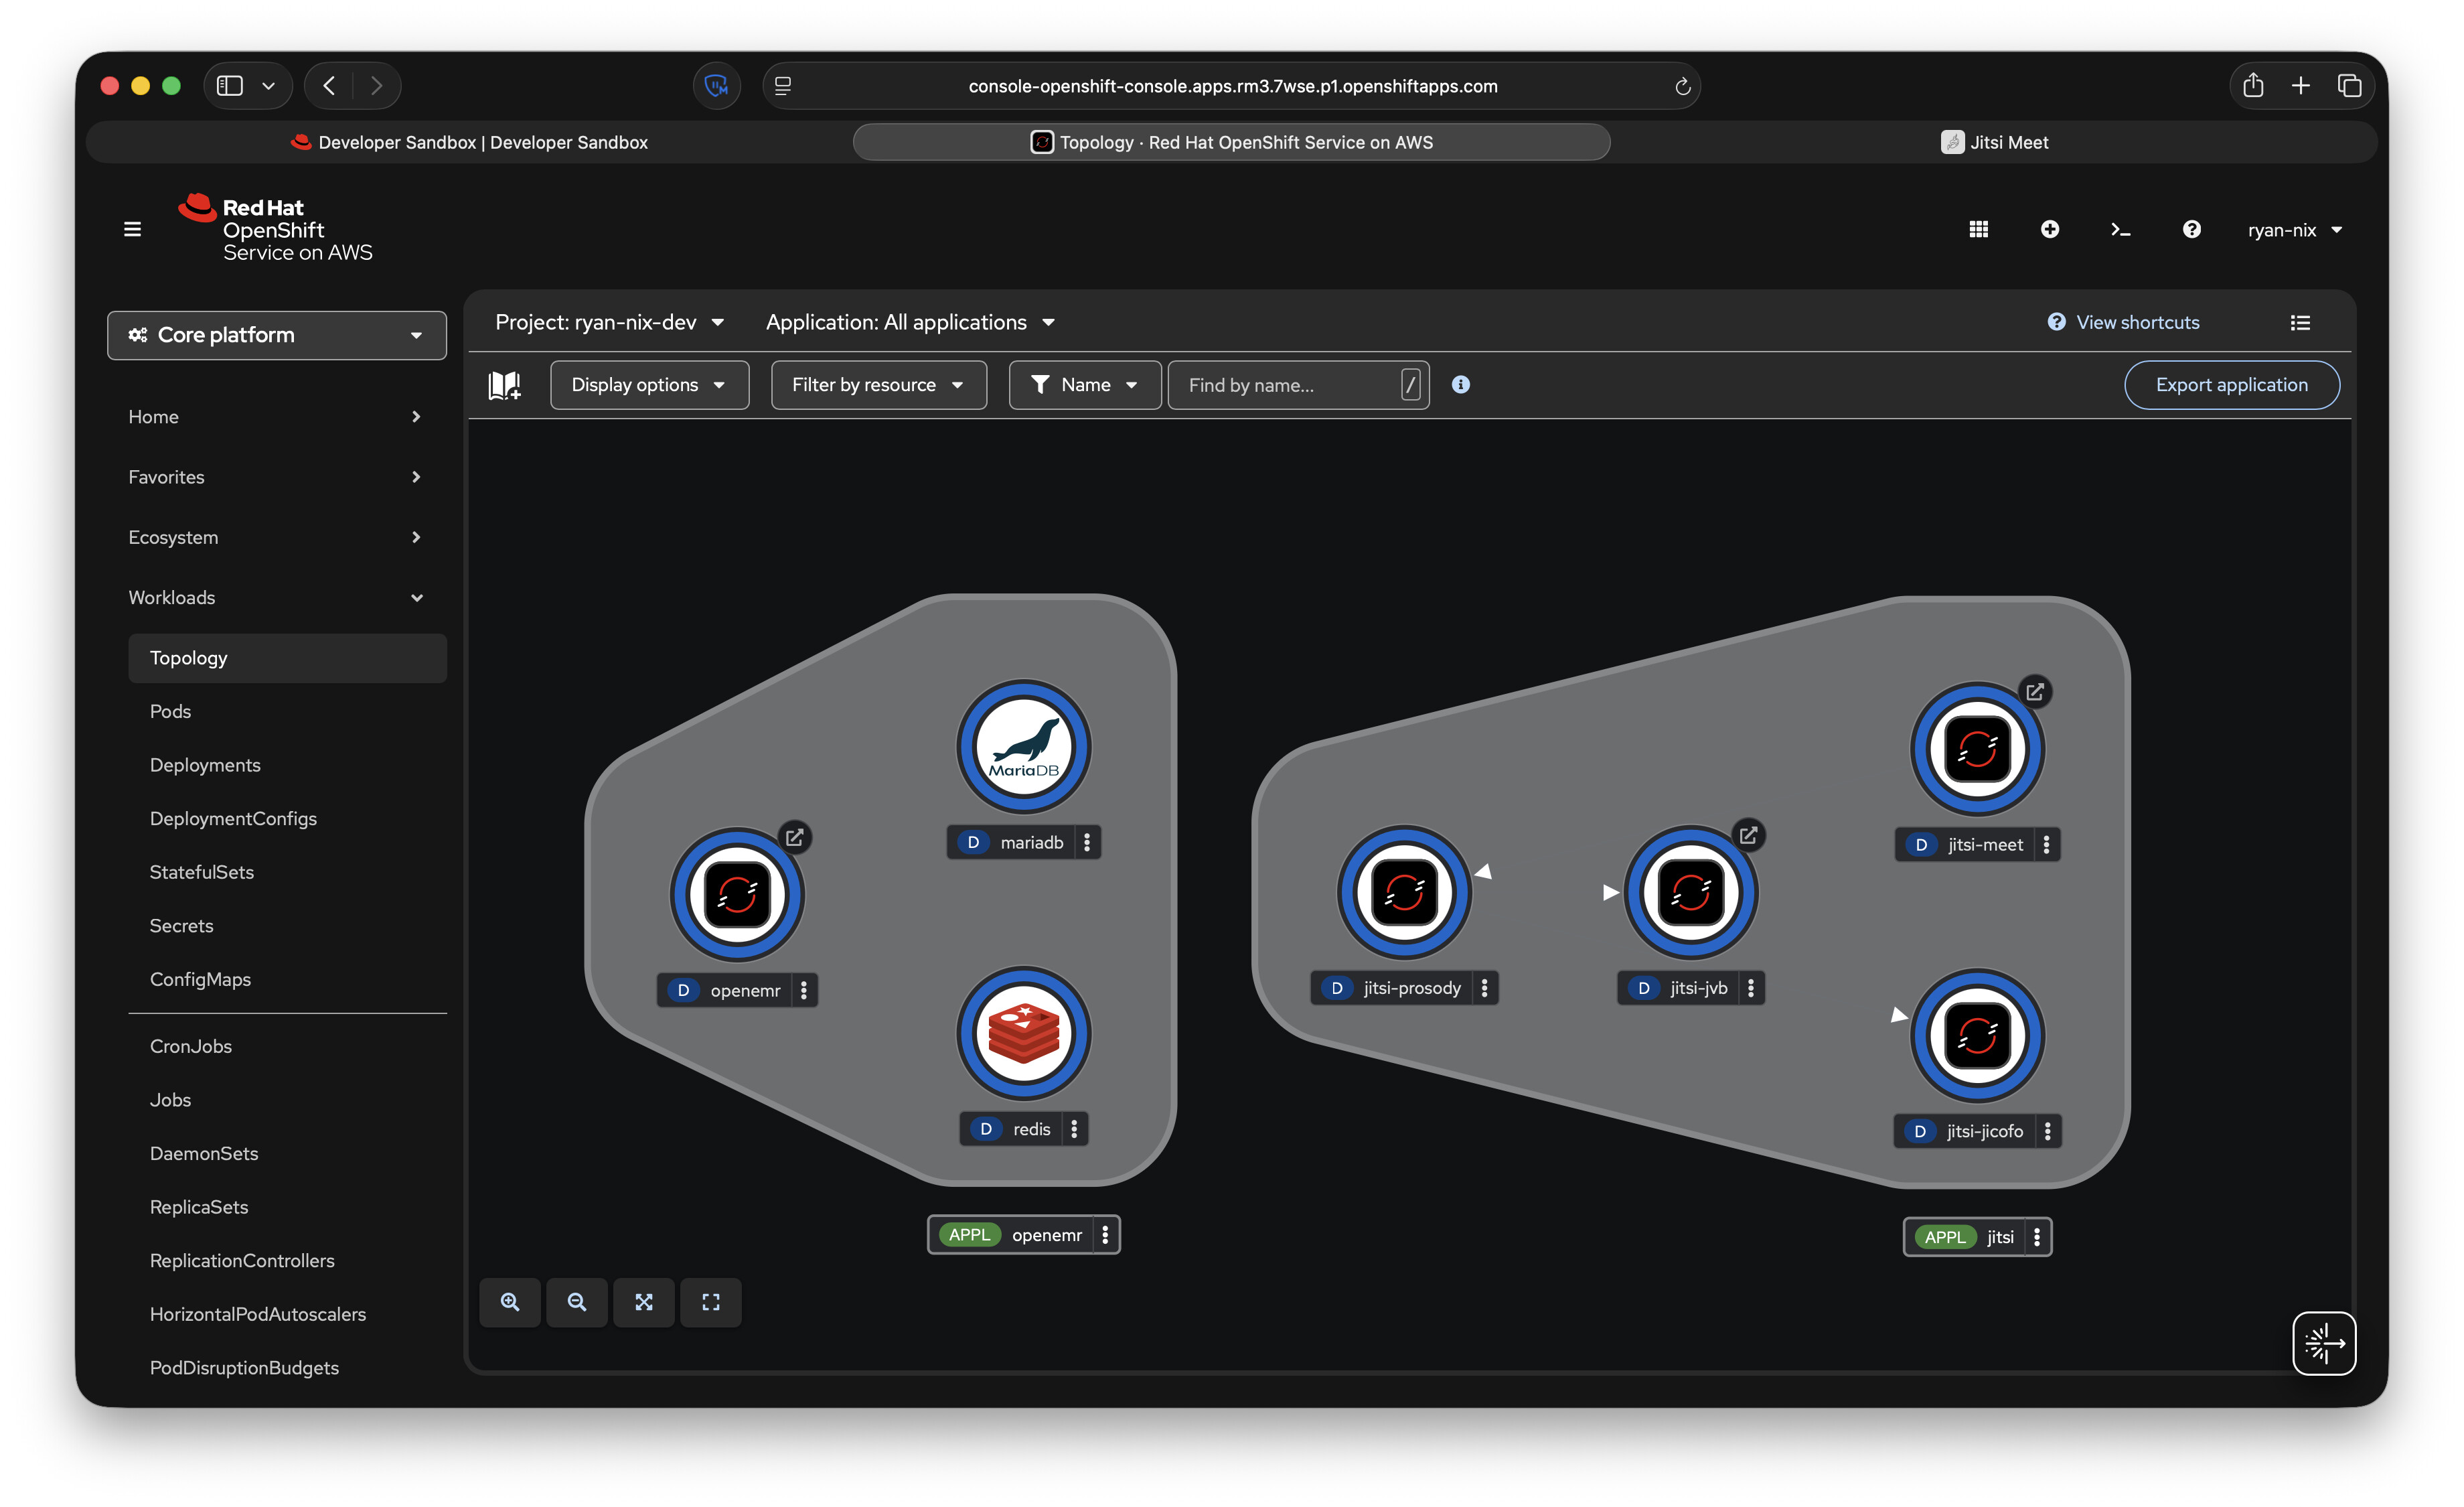Select Deployments in the sidebar
This screenshot has width=2464, height=1507.
tap(205, 765)
